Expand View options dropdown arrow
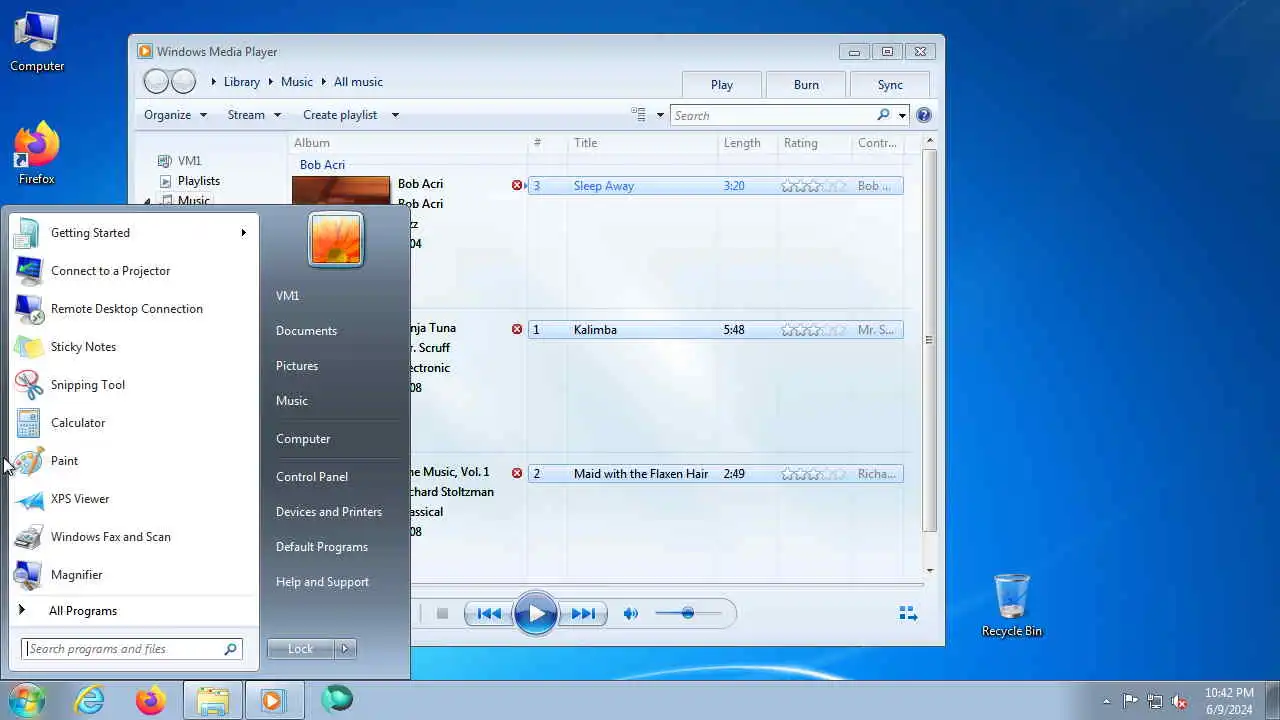The image size is (1280, 720). click(x=660, y=115)
